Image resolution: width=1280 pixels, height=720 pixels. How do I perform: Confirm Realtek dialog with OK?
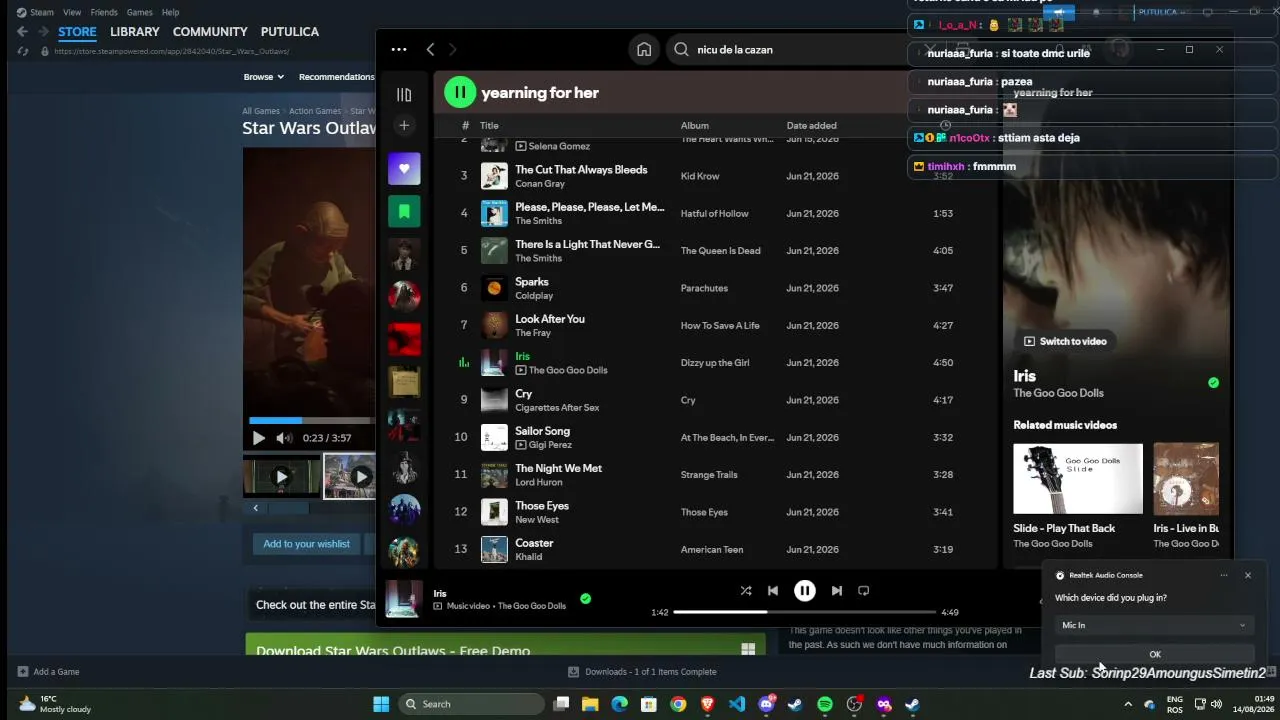[1154, 654]
